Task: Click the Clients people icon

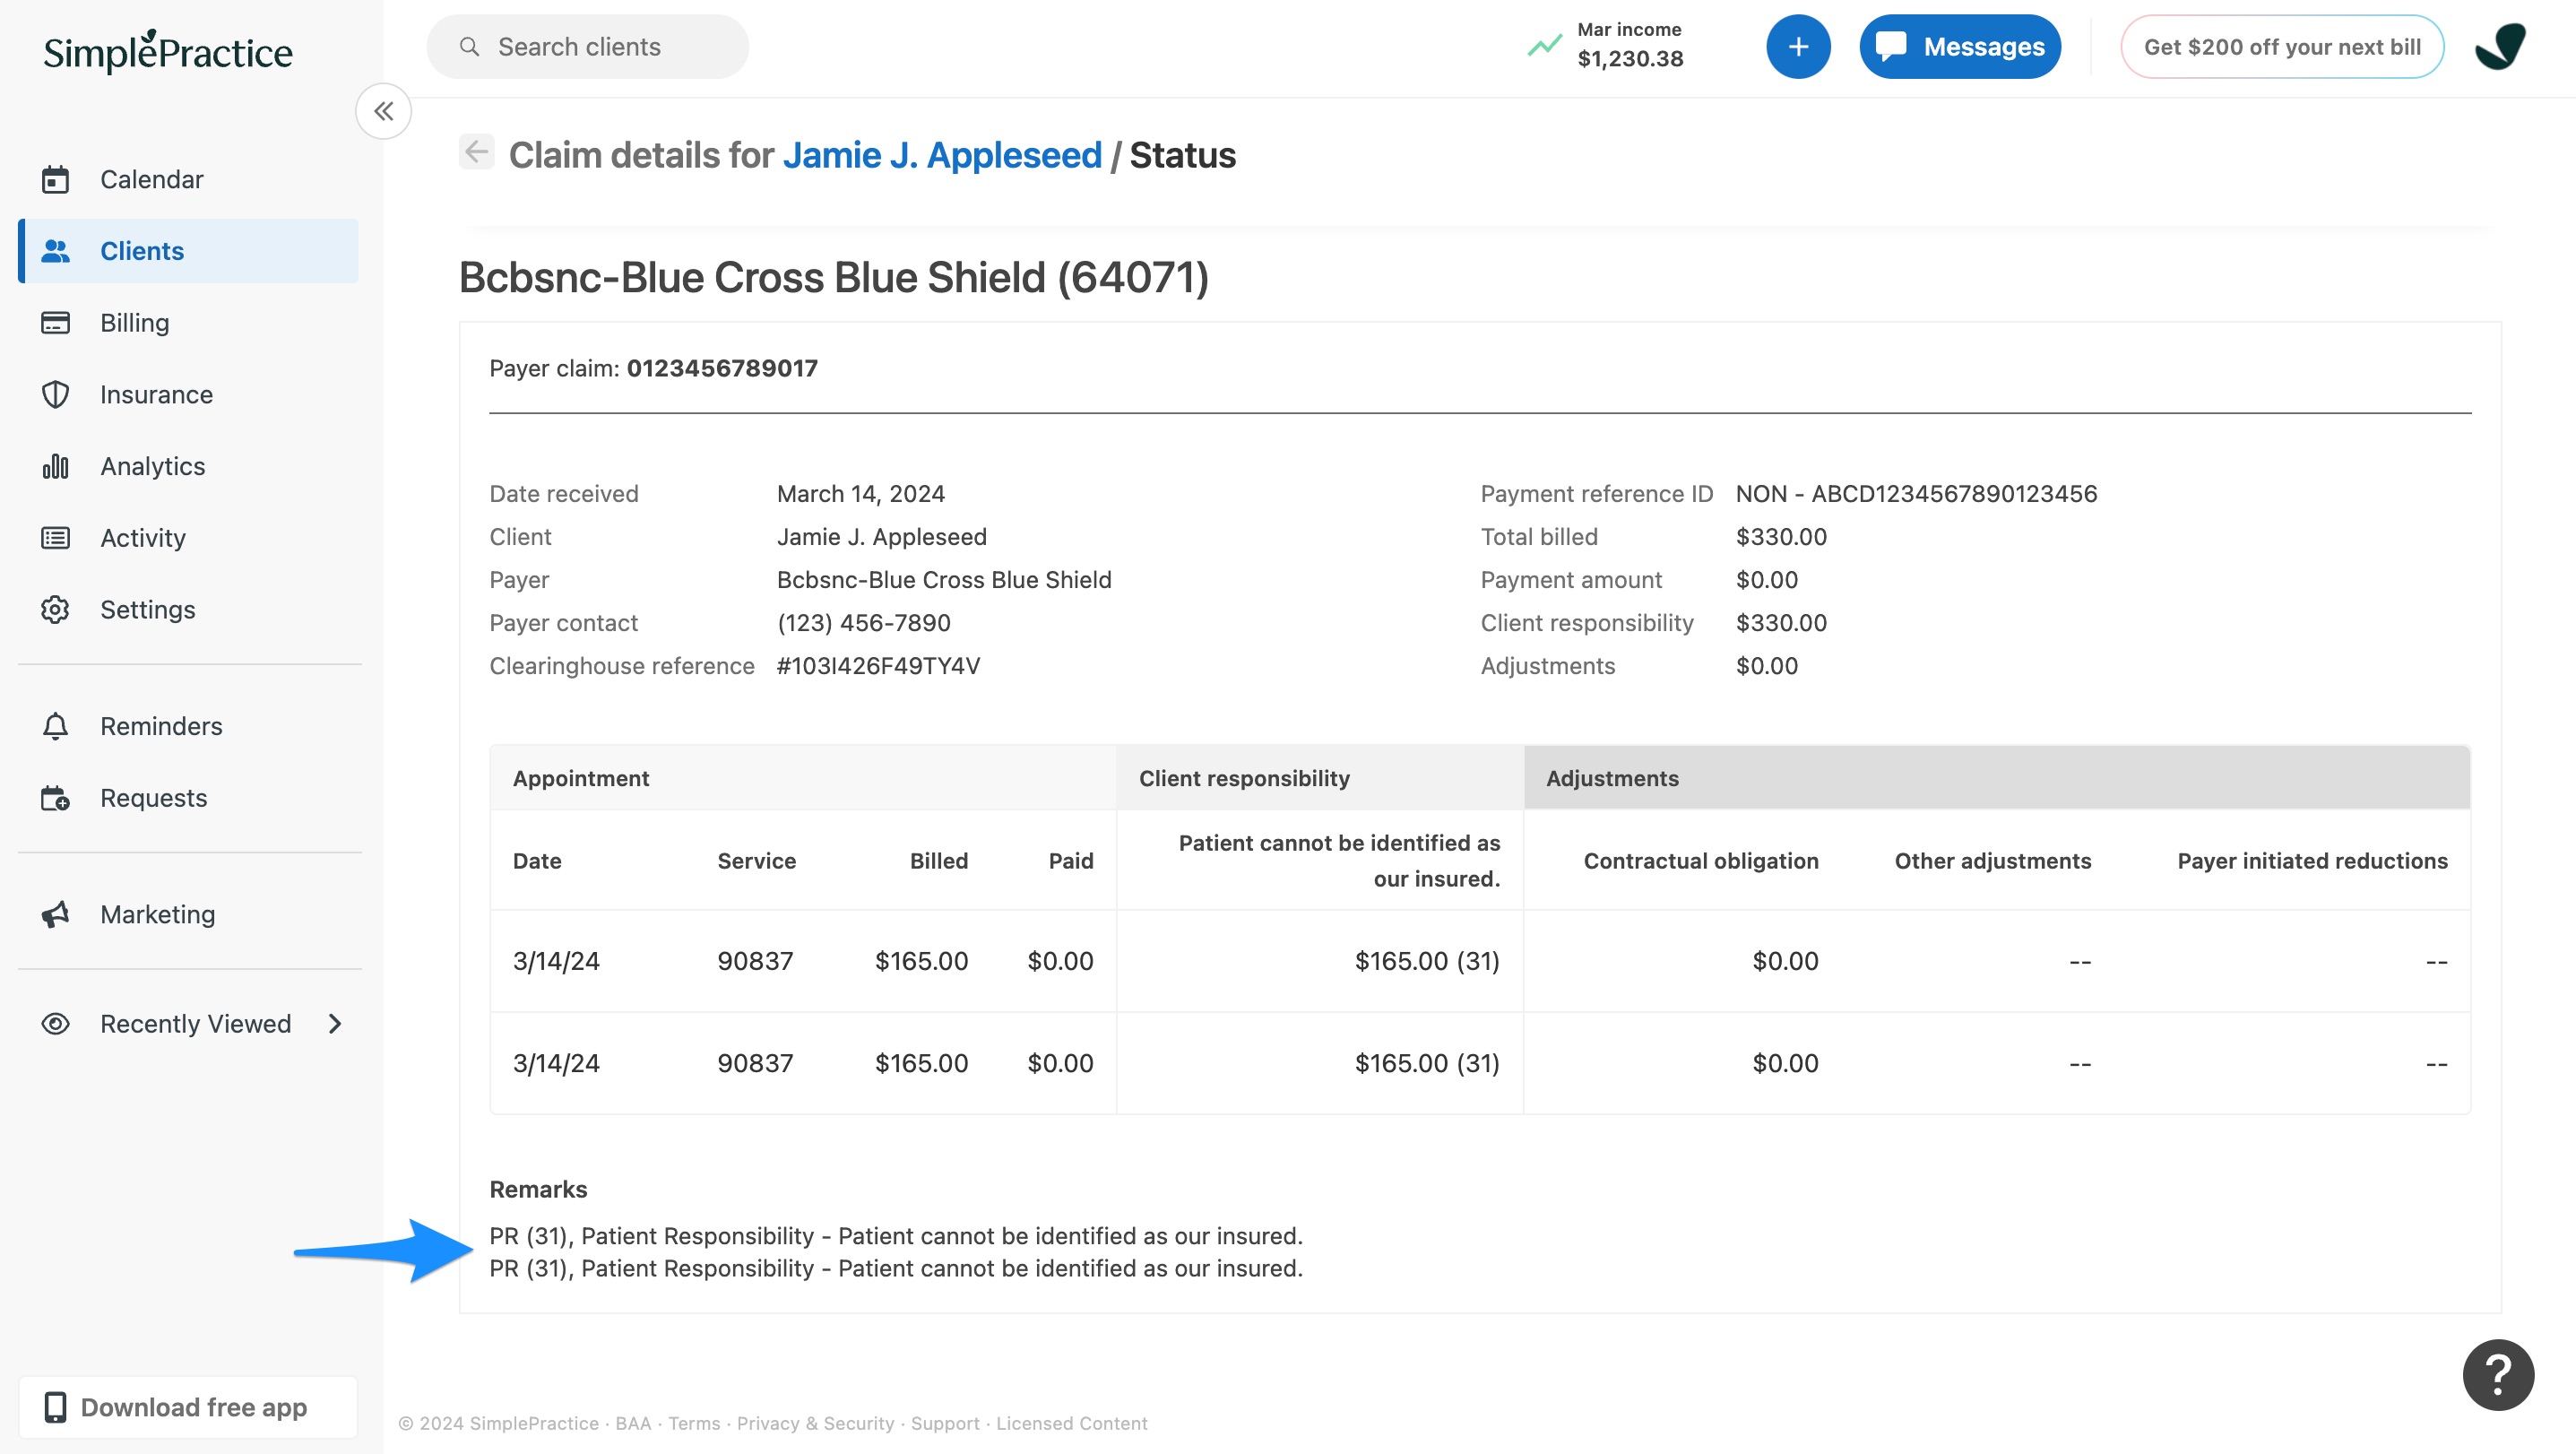Action: [x=55, y=251]
